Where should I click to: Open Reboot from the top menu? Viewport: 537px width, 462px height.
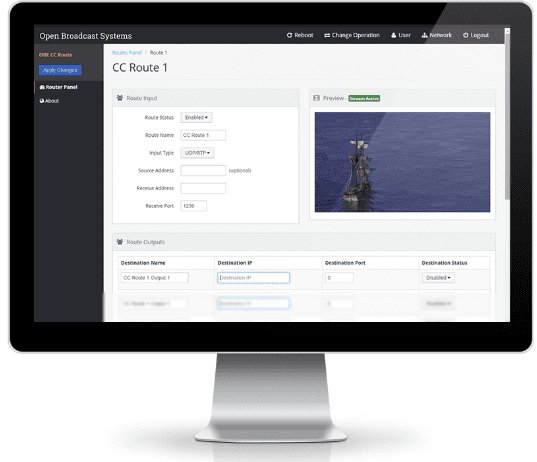point(300,35)
